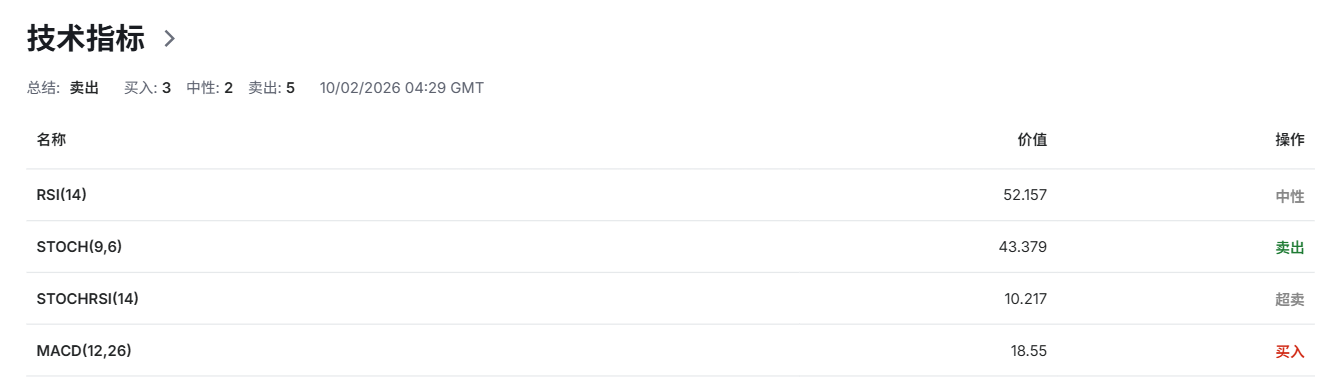Click the 买入: 3 count in summary
The height and width of the screenshot is (378, 1320).
[x=147, y=88]
